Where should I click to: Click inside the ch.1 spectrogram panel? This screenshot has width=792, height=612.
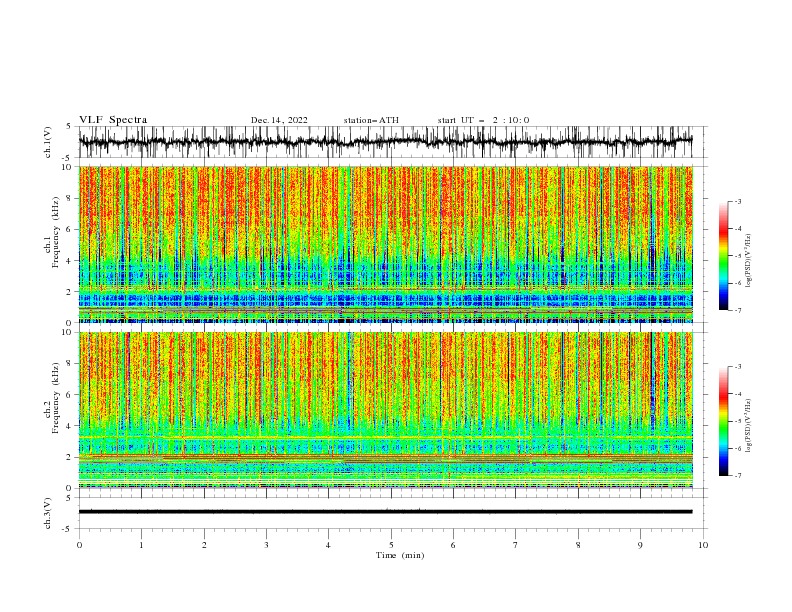385,244
